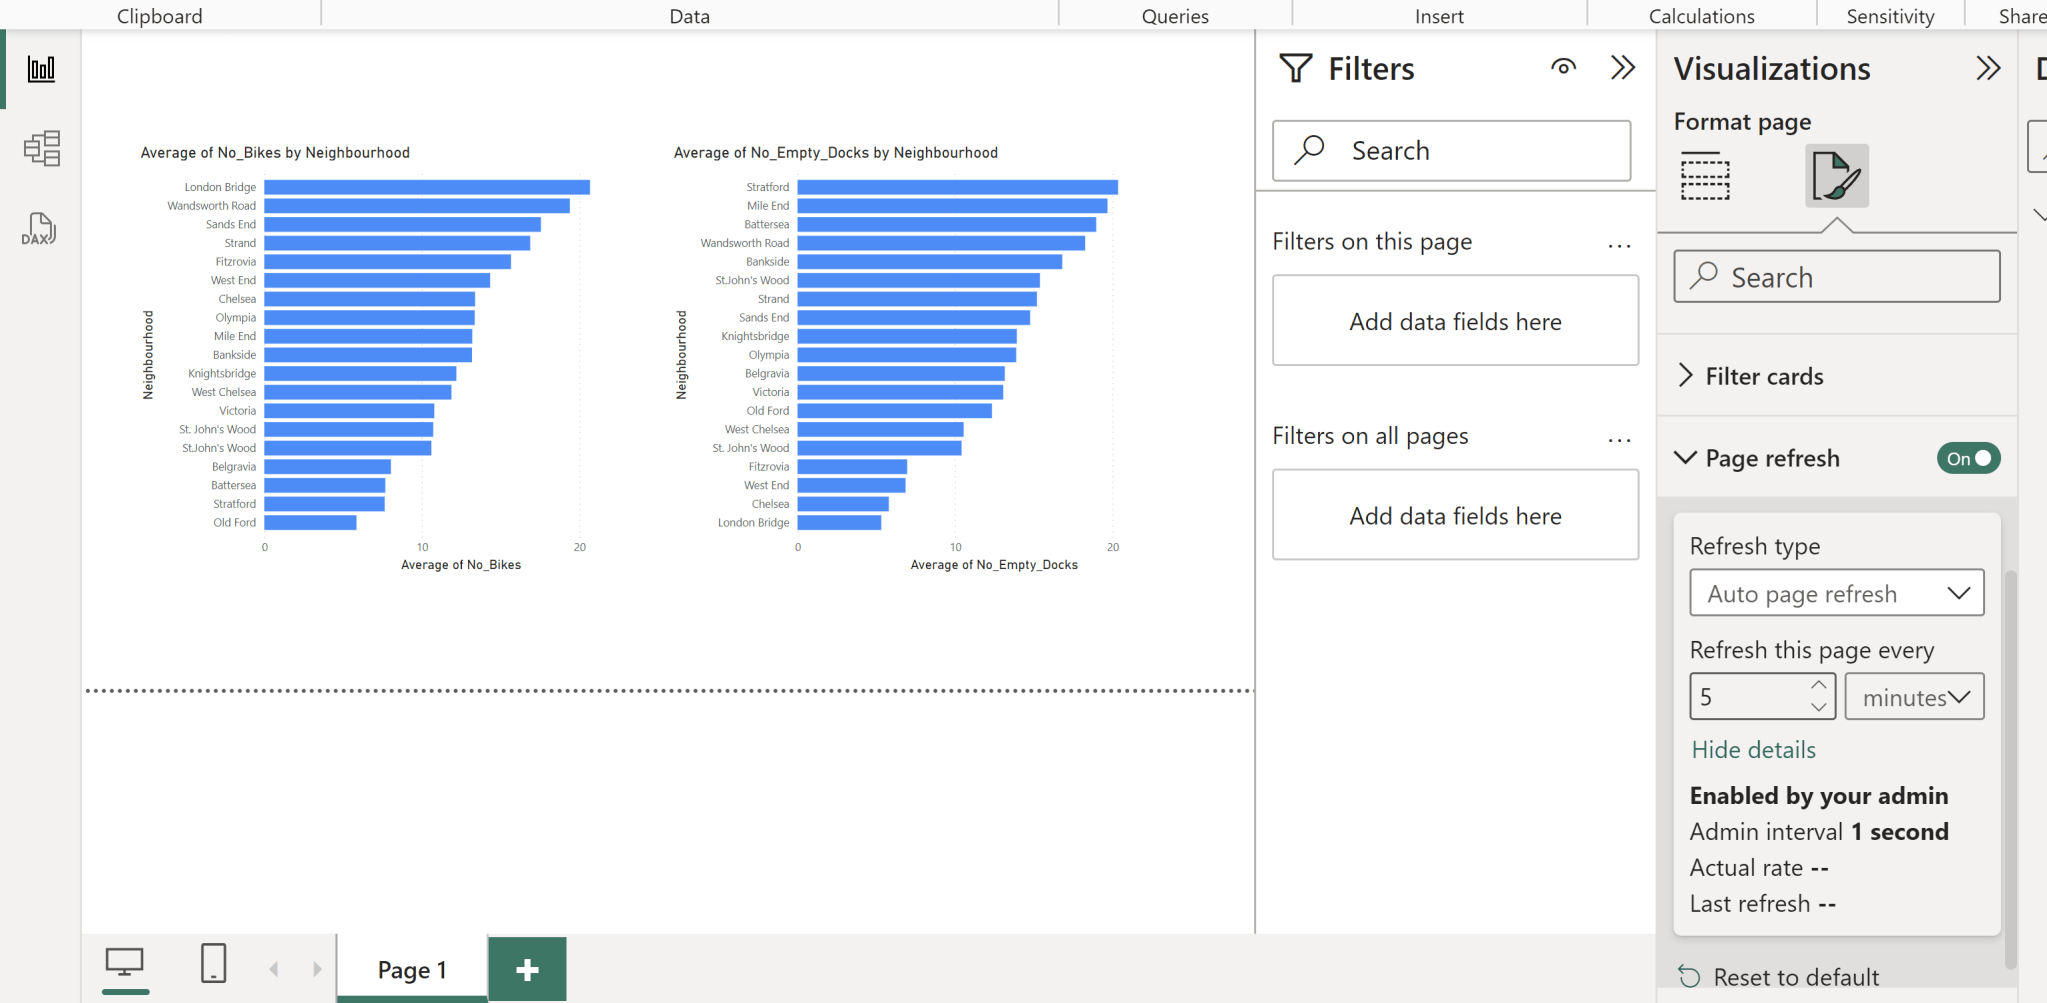Click the Insert ribbon group label
2047x1003 pixels.
click(1439, 16)
